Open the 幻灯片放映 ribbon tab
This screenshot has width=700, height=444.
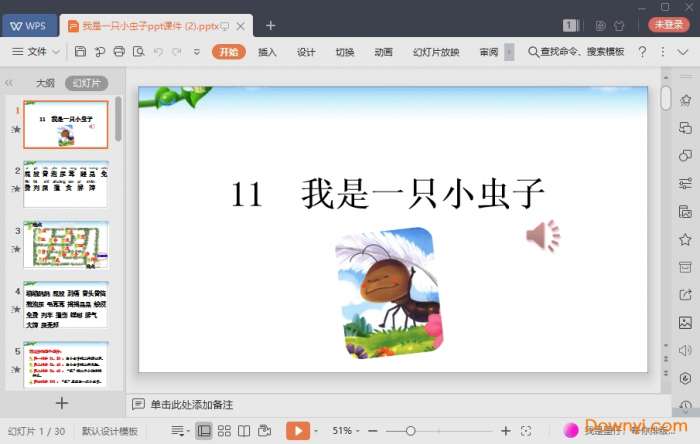coord(436,52)
